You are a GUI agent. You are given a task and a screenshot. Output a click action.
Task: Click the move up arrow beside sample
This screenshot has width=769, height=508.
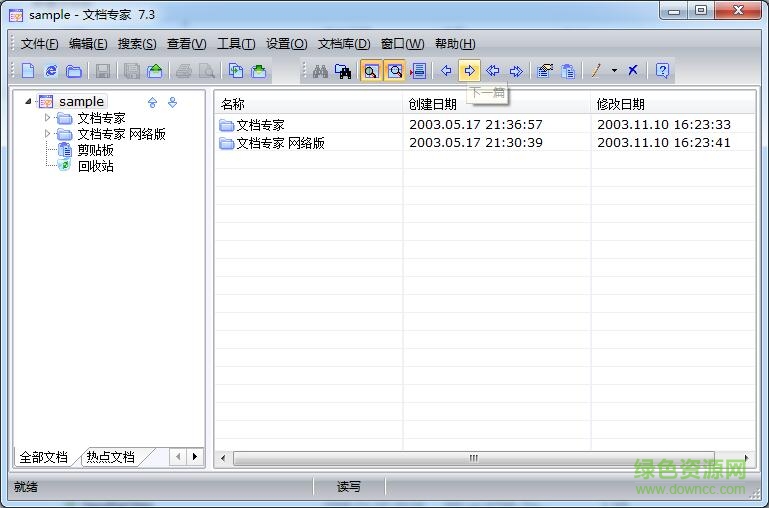(153, 102)
